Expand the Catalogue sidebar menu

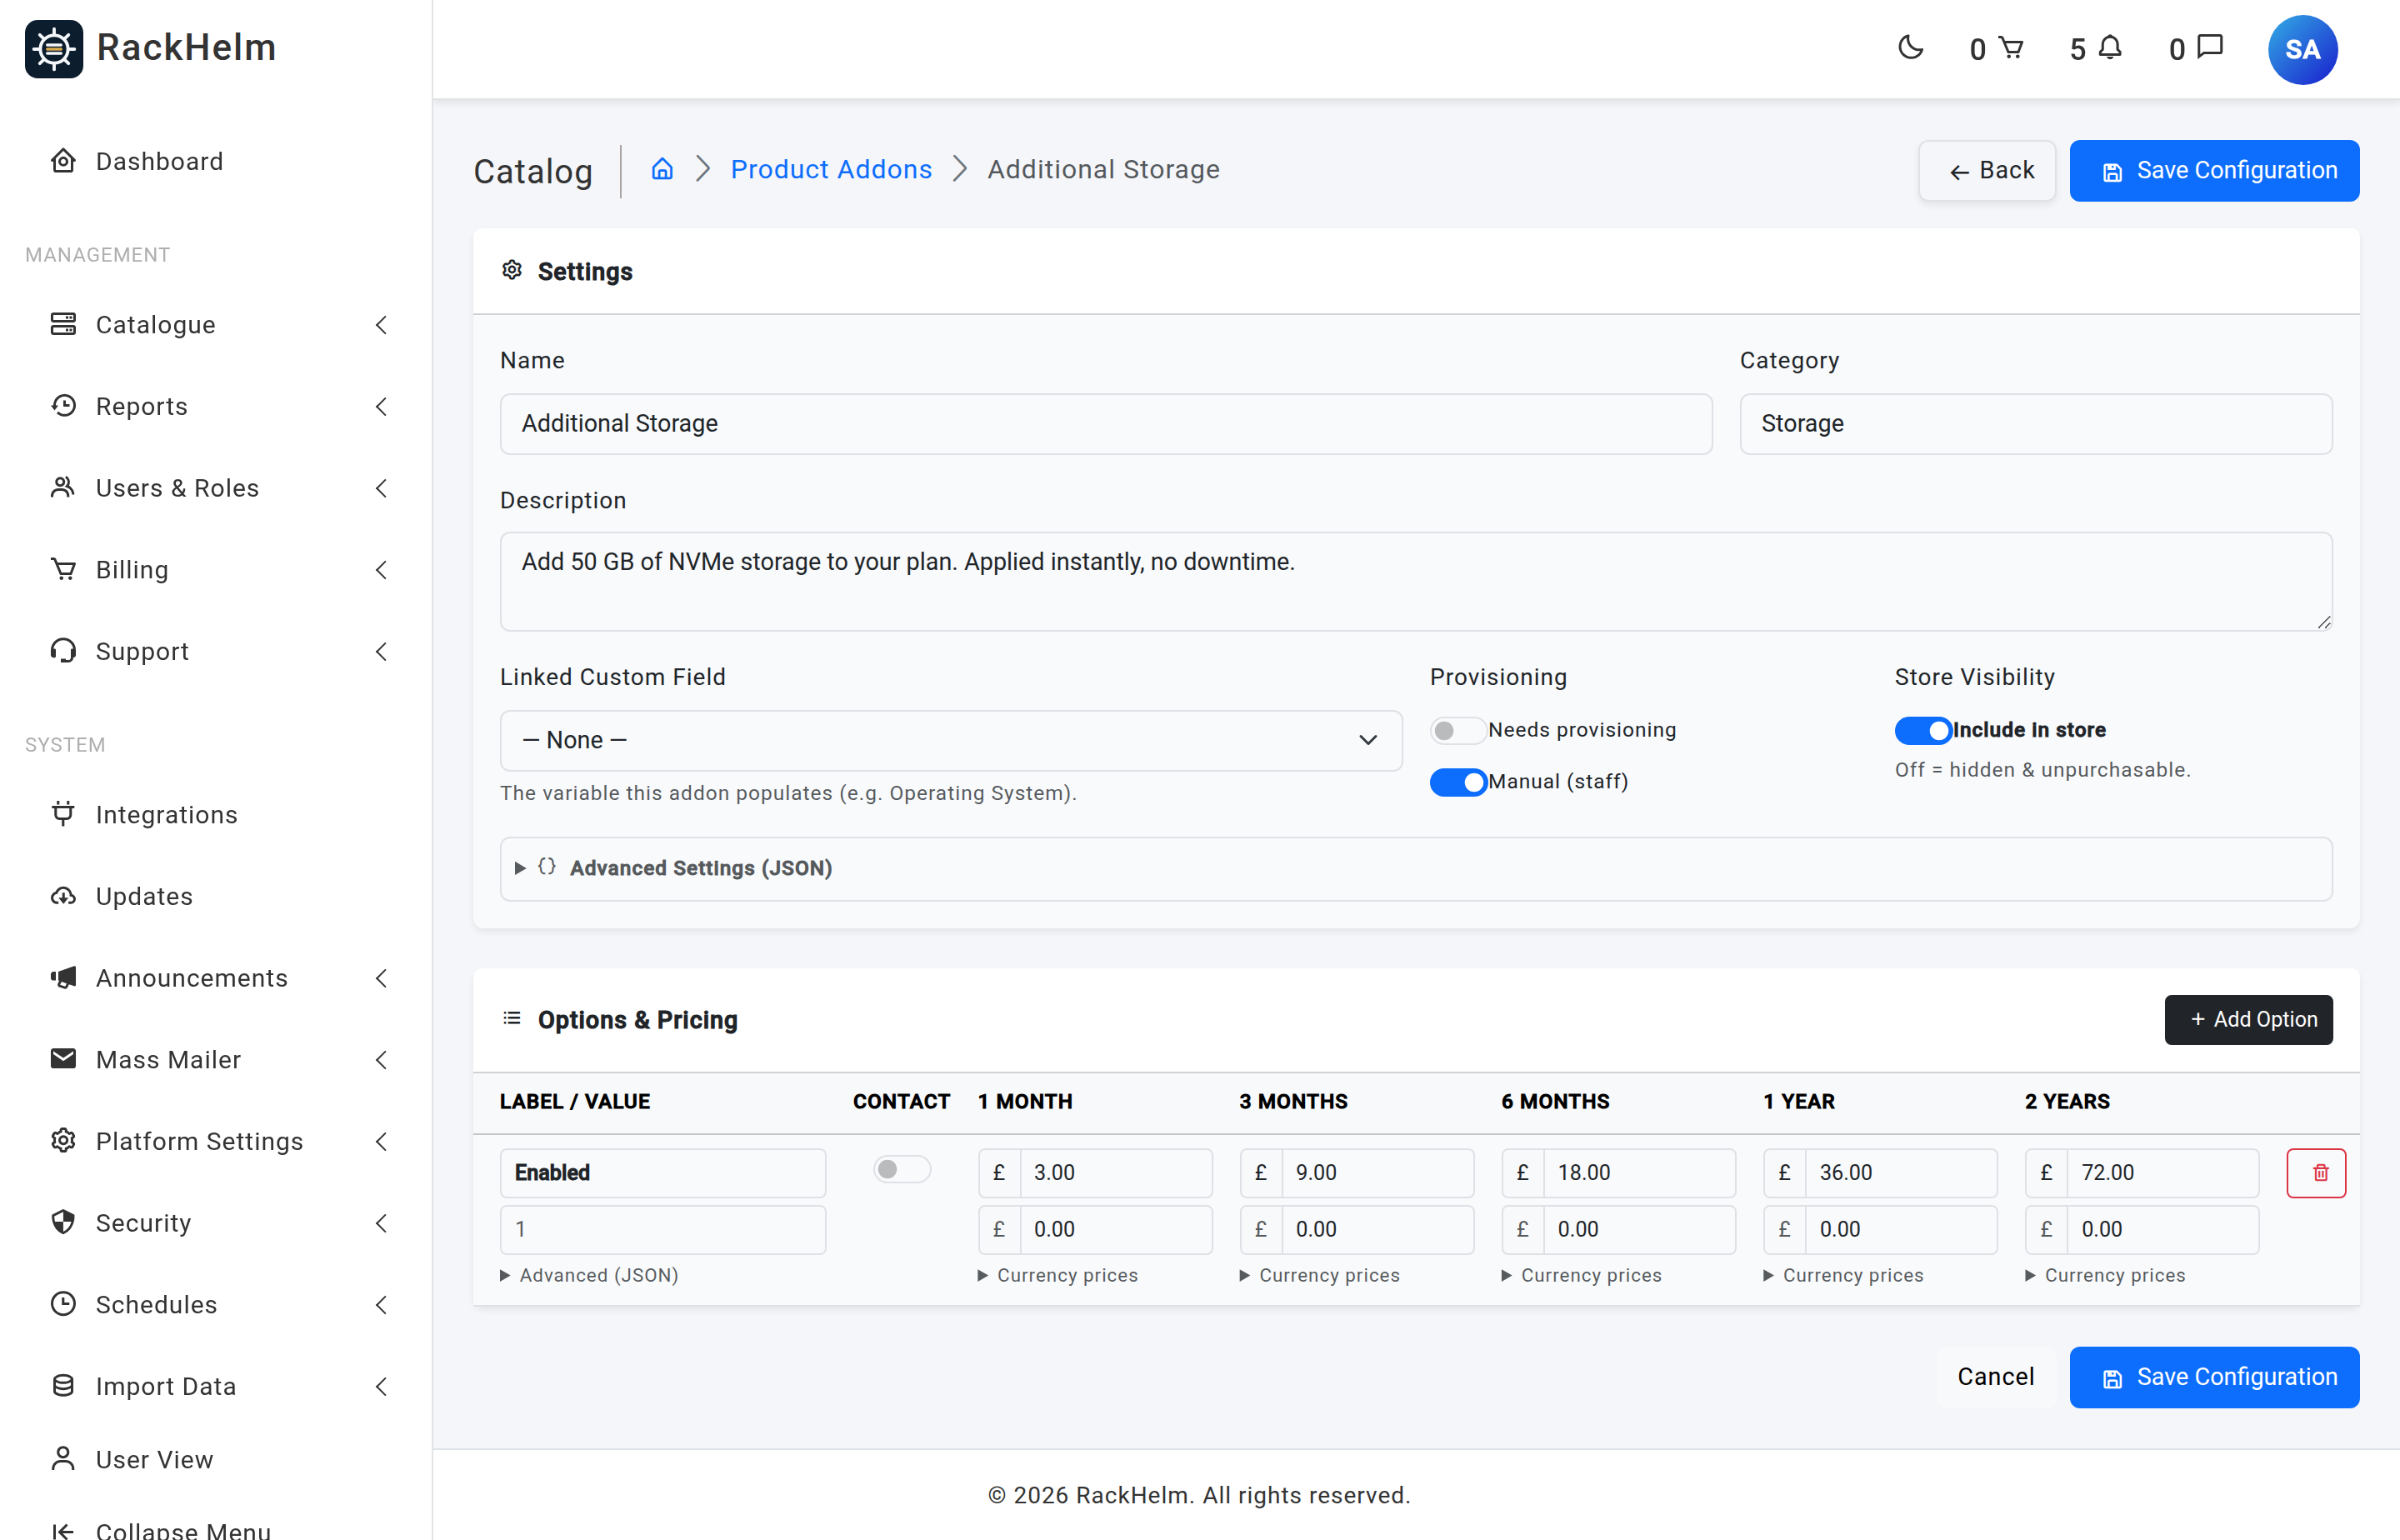[x=216, y=324]
